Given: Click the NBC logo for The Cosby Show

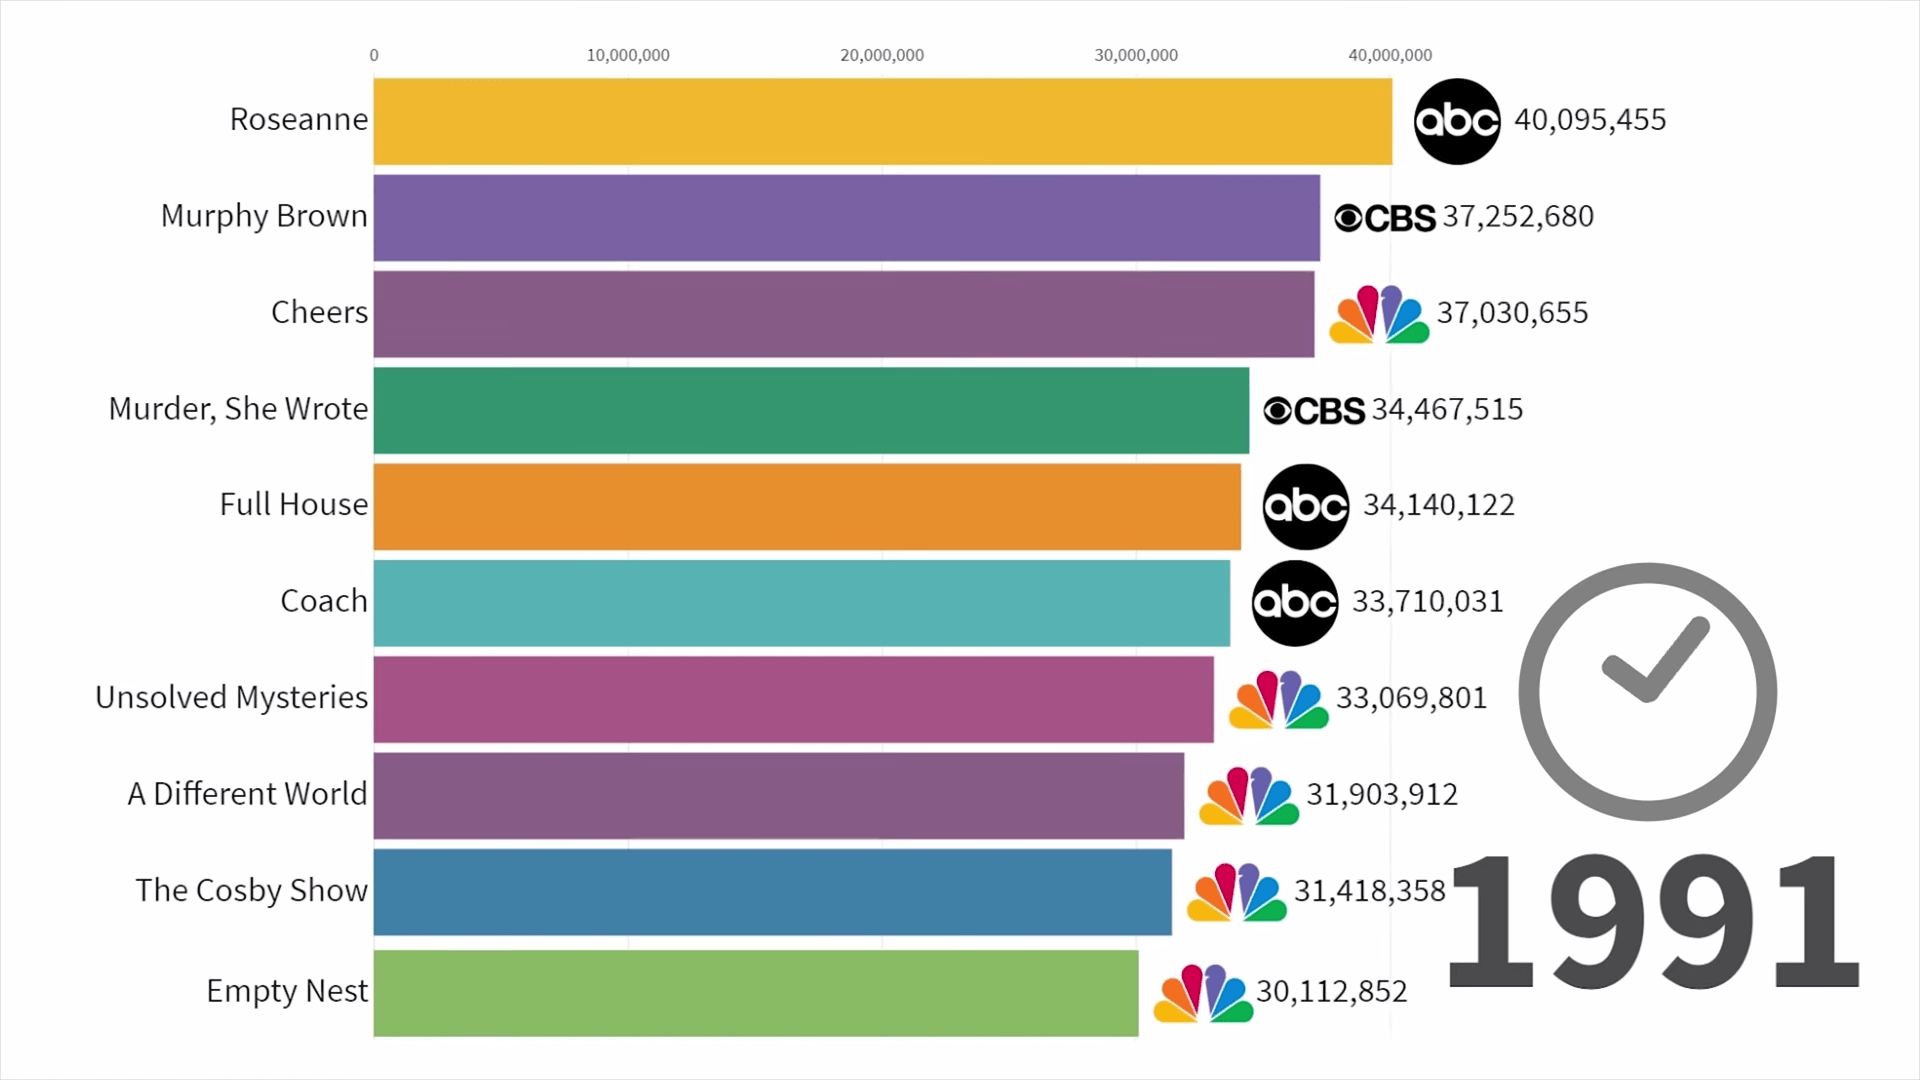Looking at the screenshot, I should [x=1236, y=892].
